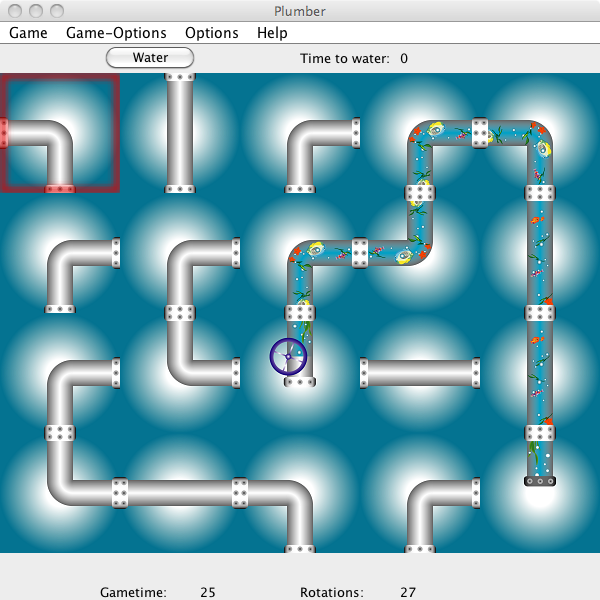600x600 pixels.
Task: Open the Game menu
Action: coord(28,33)
